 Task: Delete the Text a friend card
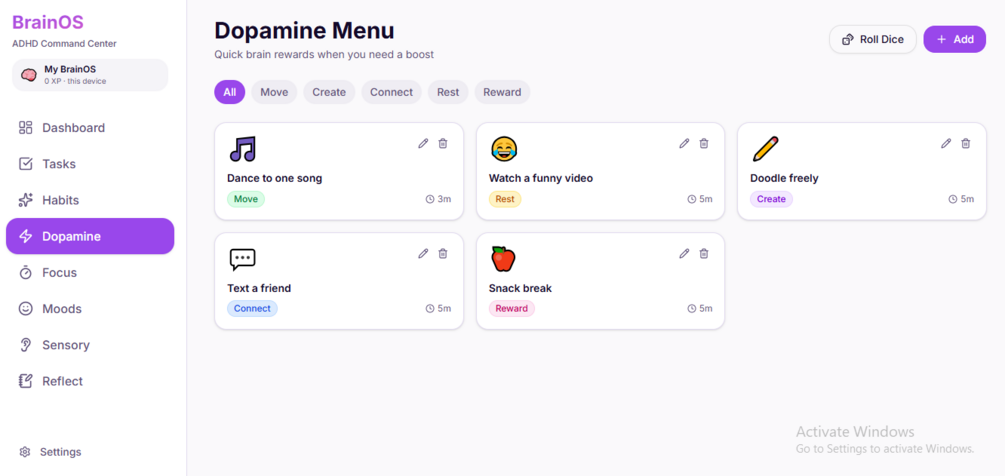pos(442,254)
